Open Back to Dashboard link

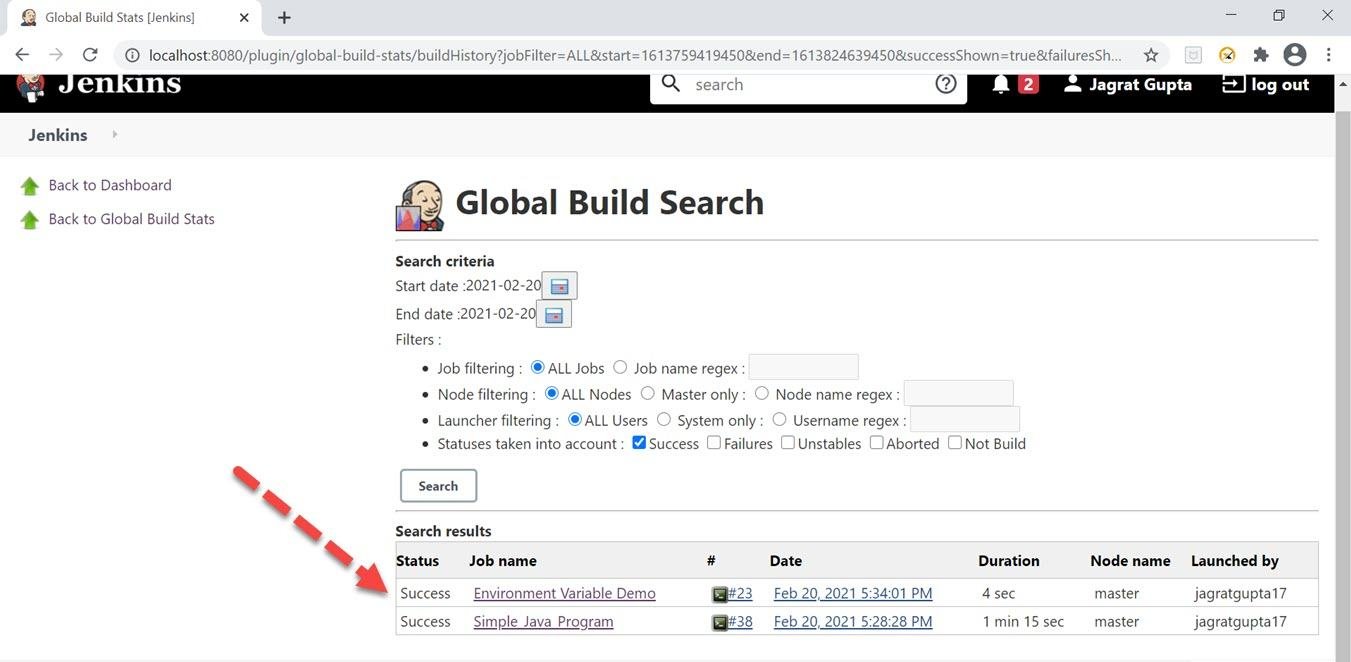point(110,185)
